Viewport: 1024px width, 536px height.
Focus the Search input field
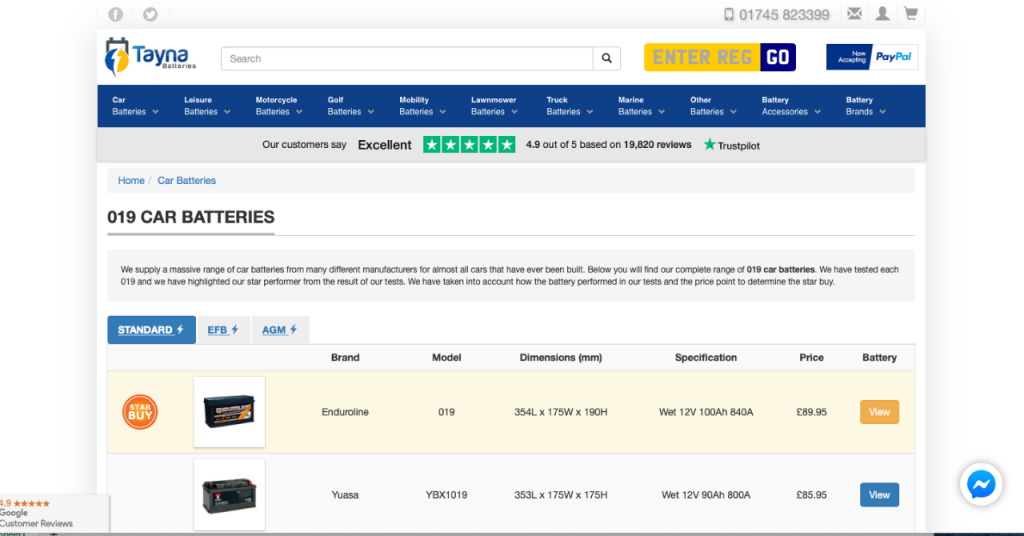[407, 59]
